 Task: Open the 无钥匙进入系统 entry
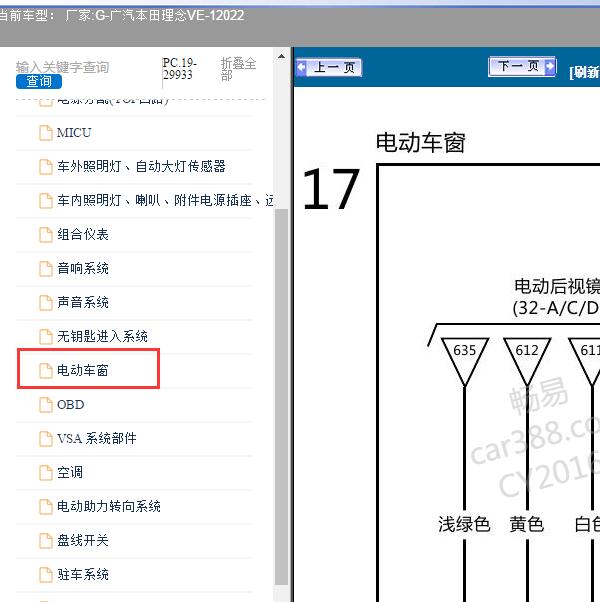coord(102,336)
